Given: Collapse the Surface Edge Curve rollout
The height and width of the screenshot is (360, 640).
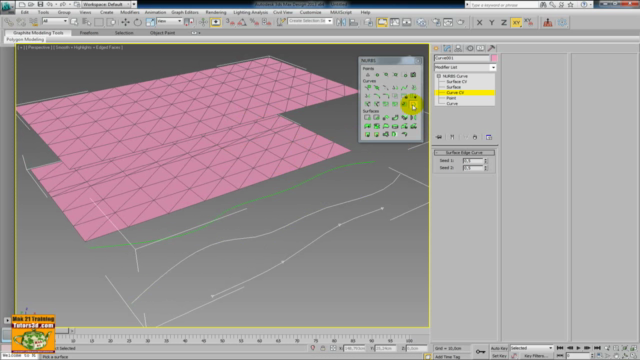Looking at the screenshot, I should pos(464,153).
